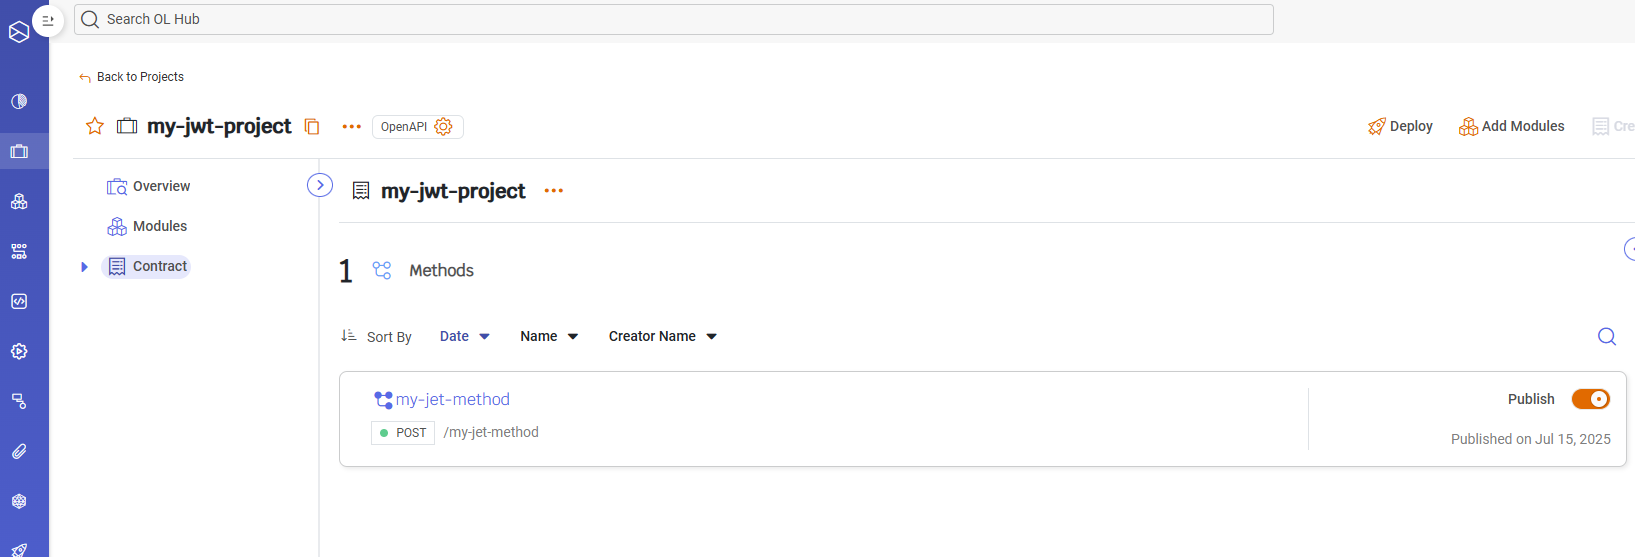
Task: Open the paperclip icon in left sidebar
Action: (x=19, y=451)
